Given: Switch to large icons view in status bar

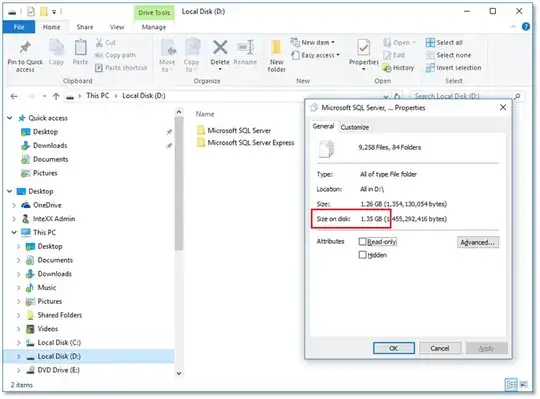Looking at the screenshot, I should 523,385.
